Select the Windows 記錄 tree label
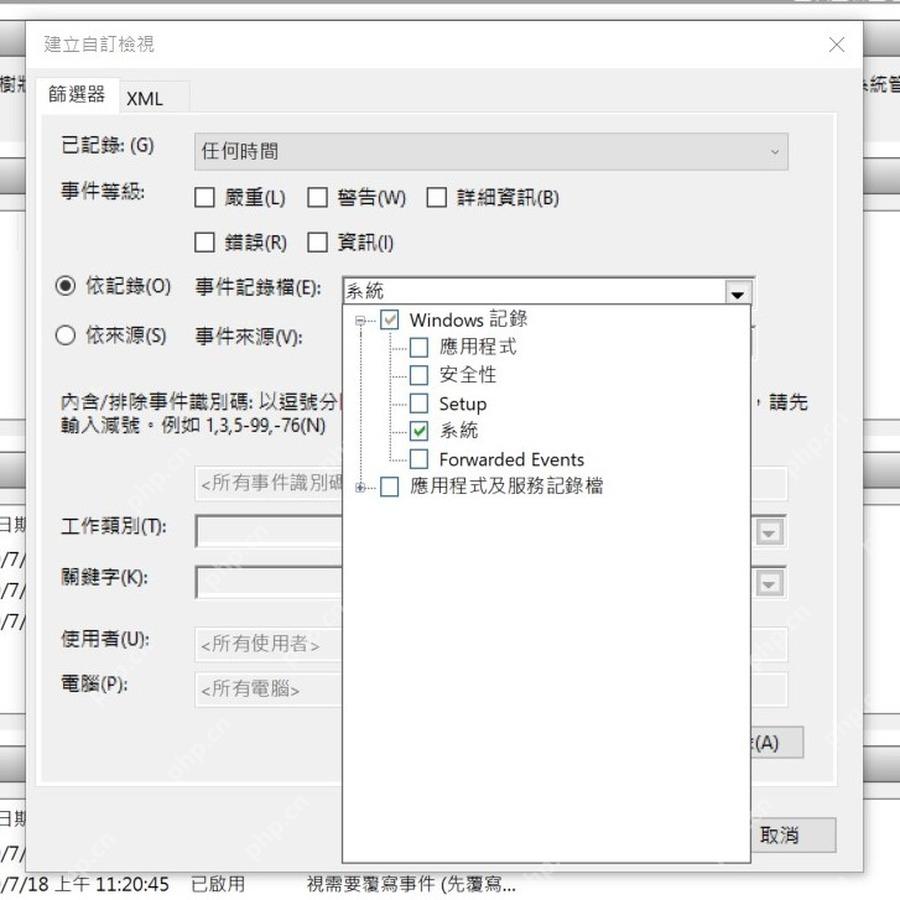The height and width of the screenshot is (900, 900). click(x=468, y=320)
